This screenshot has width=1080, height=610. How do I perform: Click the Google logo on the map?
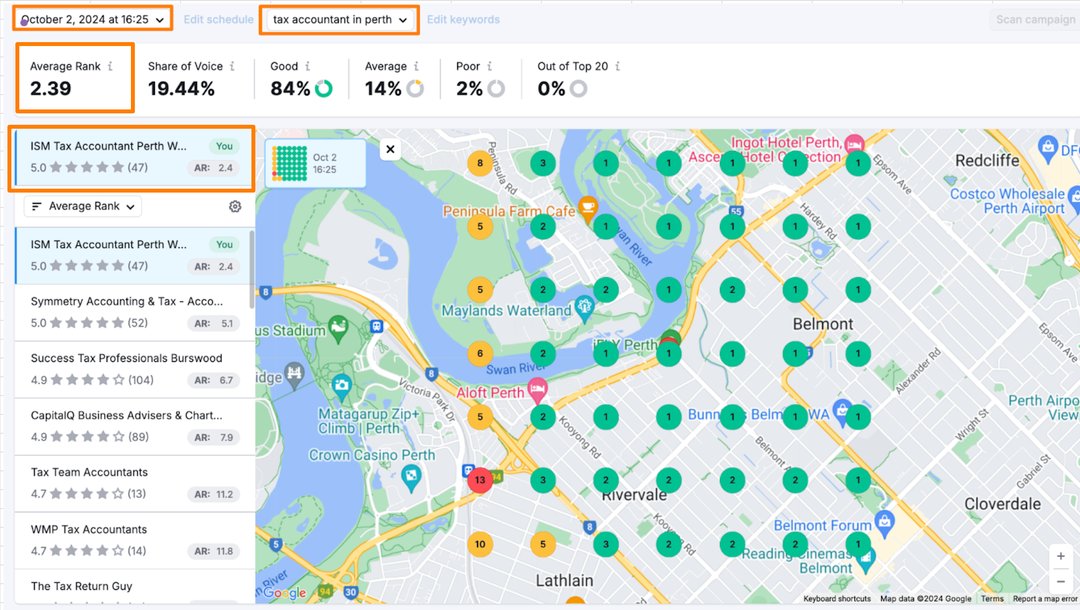tap(284, 592)
